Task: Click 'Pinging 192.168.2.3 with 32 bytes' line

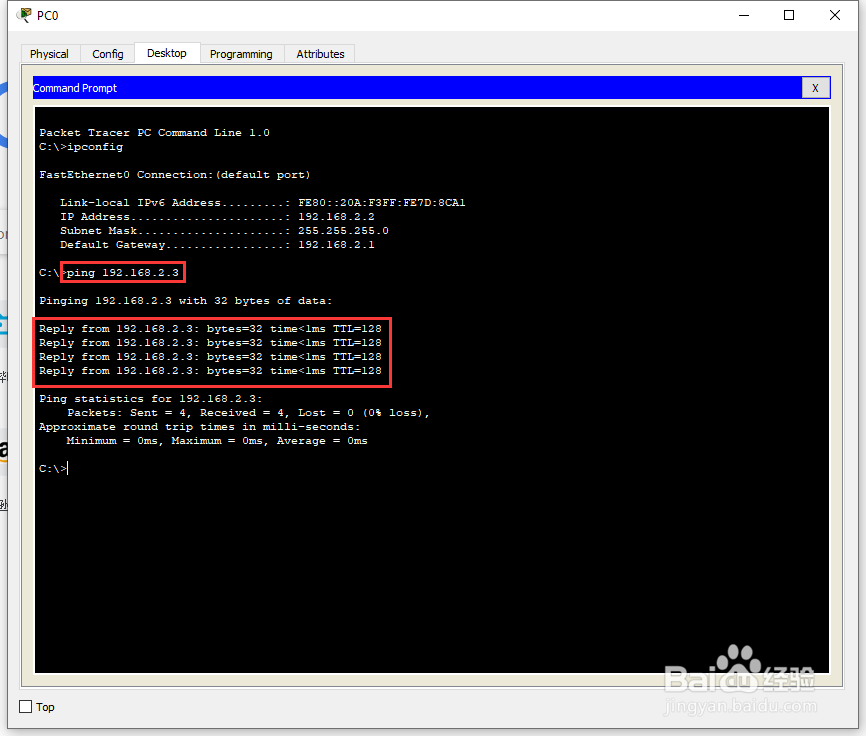Action: click(x=186, y=301)
